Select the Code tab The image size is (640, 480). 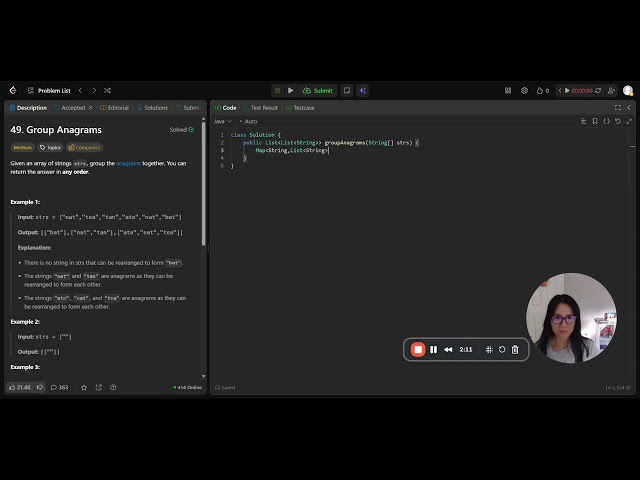coord(225,108)
